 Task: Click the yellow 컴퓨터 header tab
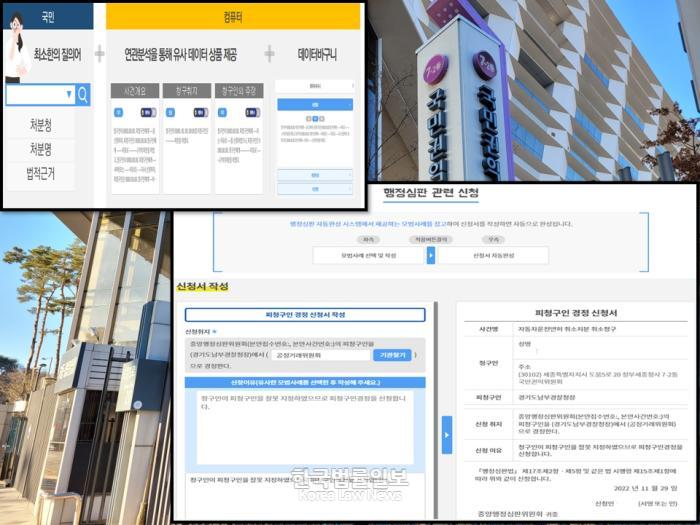tap(233, 17)
